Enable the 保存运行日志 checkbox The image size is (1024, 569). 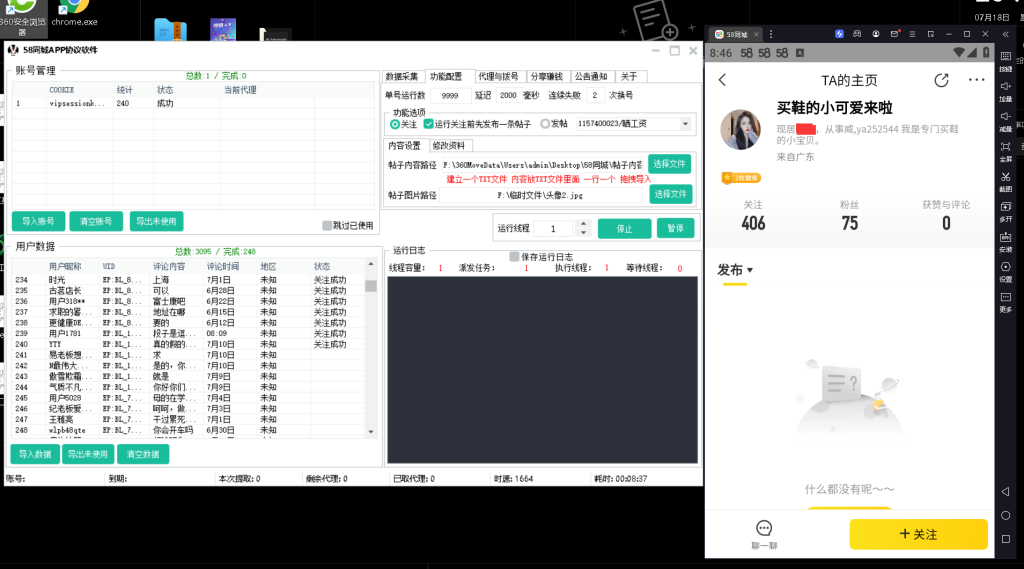point(515,256)
